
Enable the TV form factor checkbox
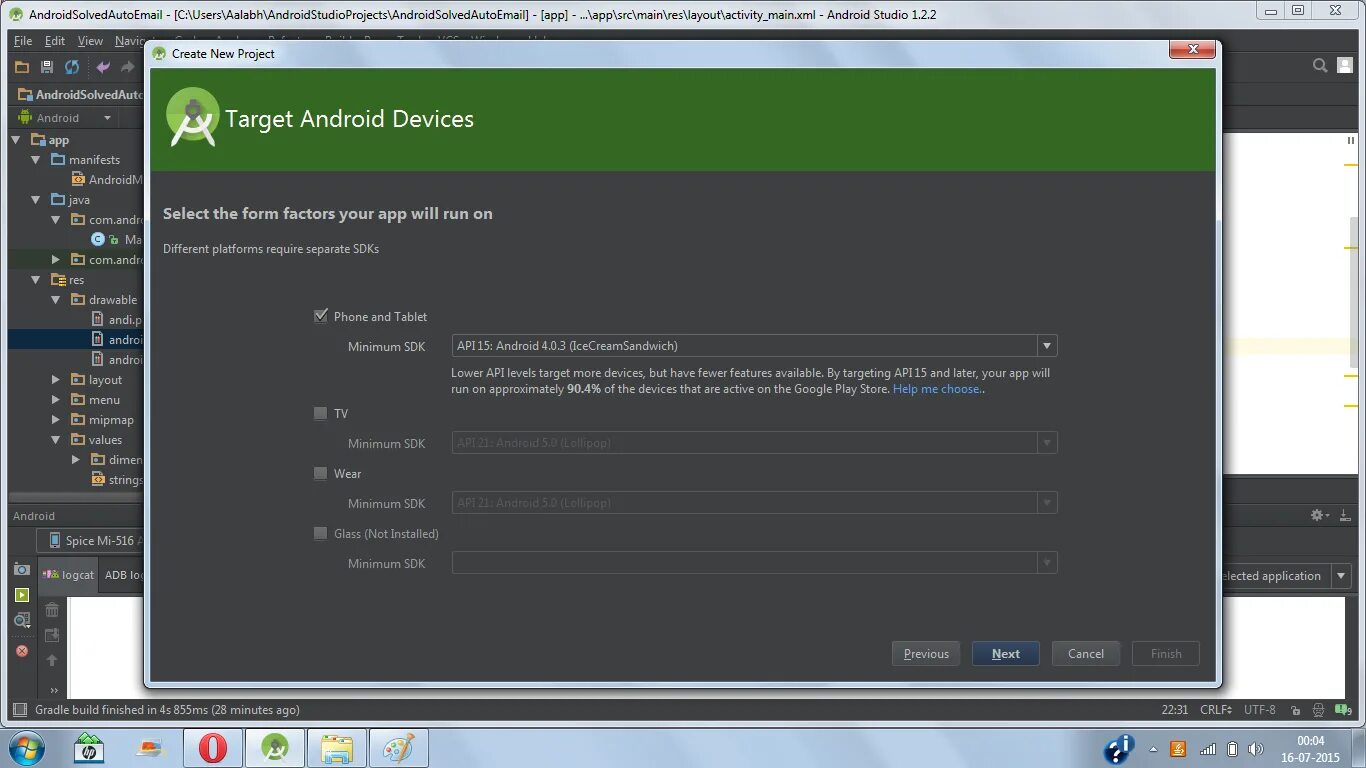click(x=321, y=413)
